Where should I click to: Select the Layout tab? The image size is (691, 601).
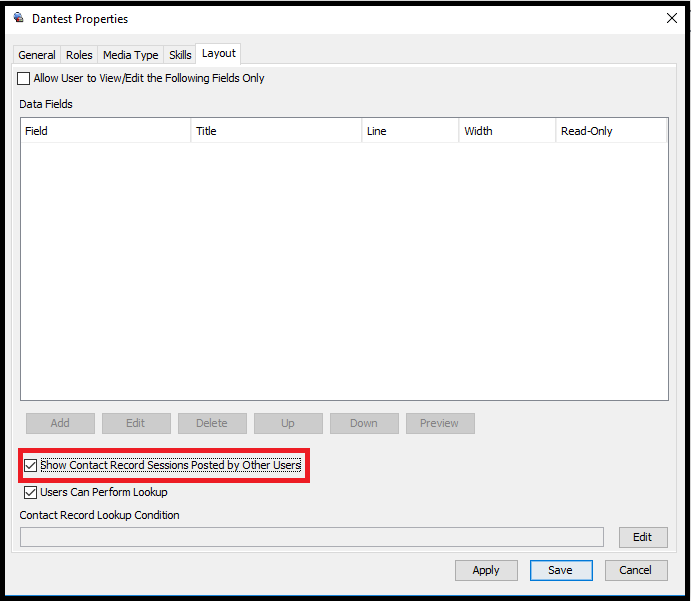(x=219, y=53)
